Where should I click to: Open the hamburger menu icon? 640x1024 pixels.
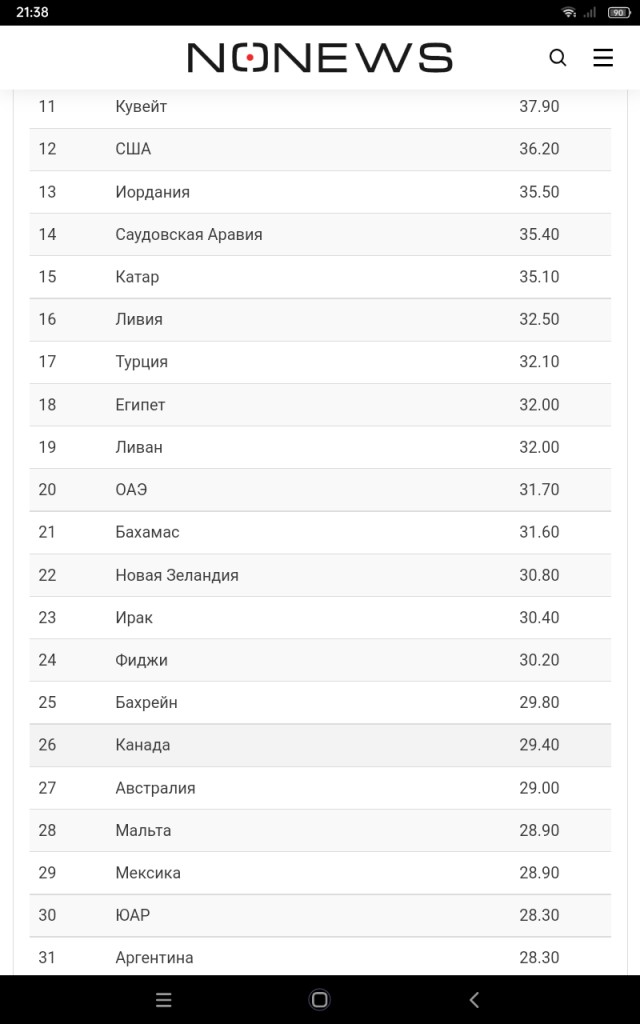click(603, 57)
